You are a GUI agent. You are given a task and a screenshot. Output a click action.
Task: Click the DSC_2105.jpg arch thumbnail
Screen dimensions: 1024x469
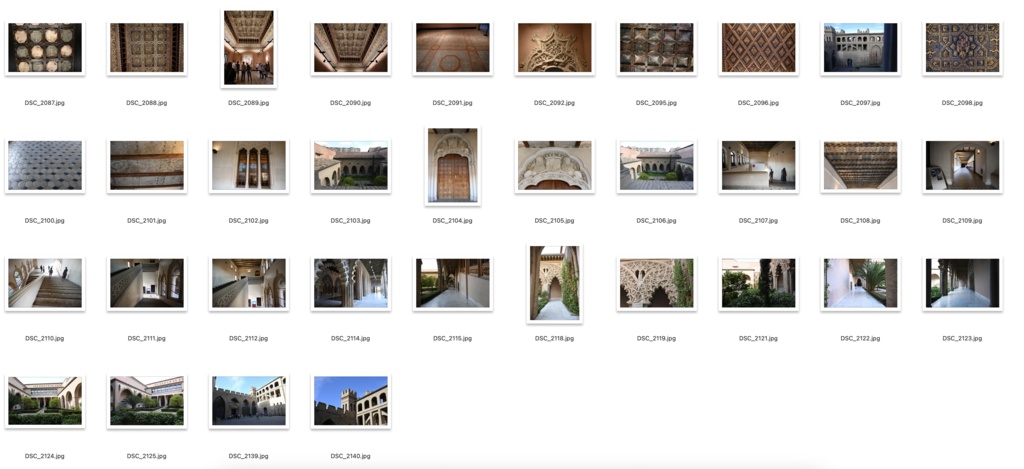coord(554,165)
